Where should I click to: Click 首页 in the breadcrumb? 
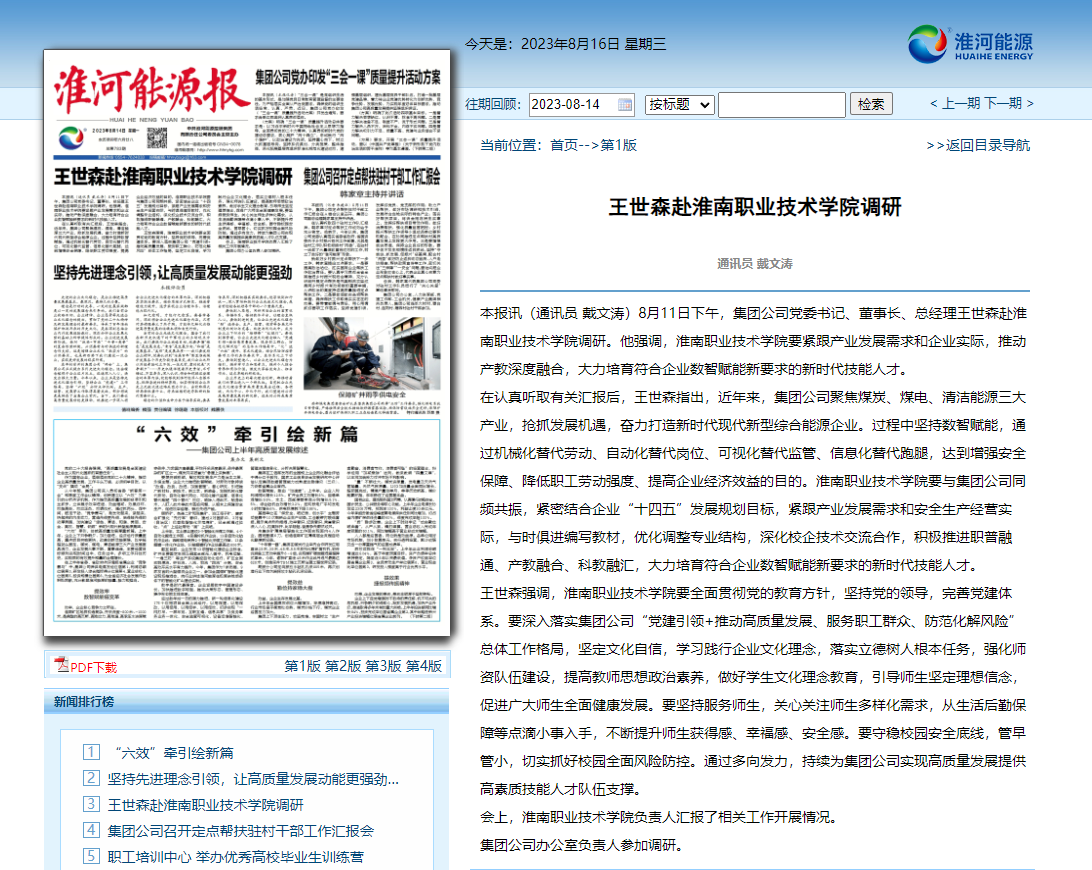tap(564, 145)
